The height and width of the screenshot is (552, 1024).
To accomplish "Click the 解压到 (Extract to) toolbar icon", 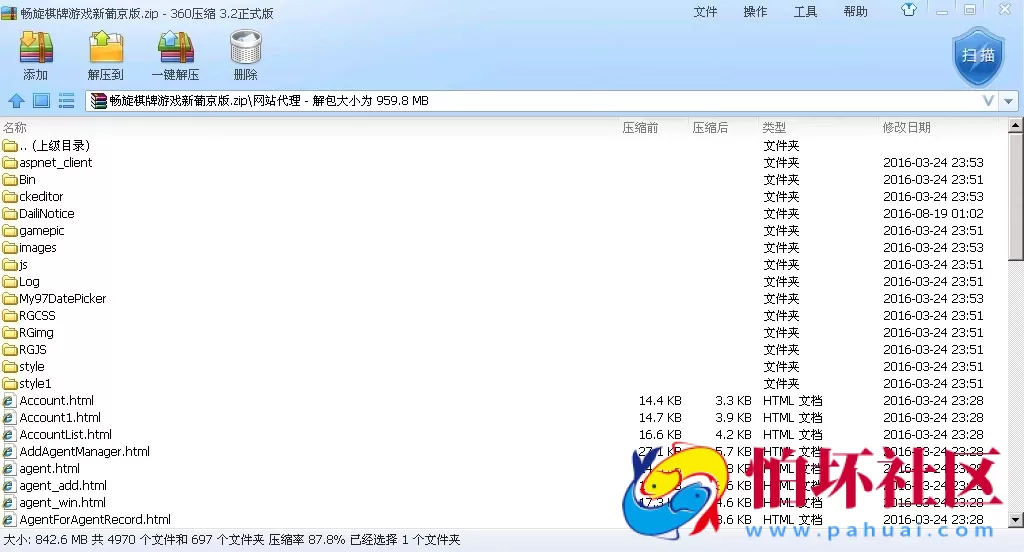I will coord(106,47).
